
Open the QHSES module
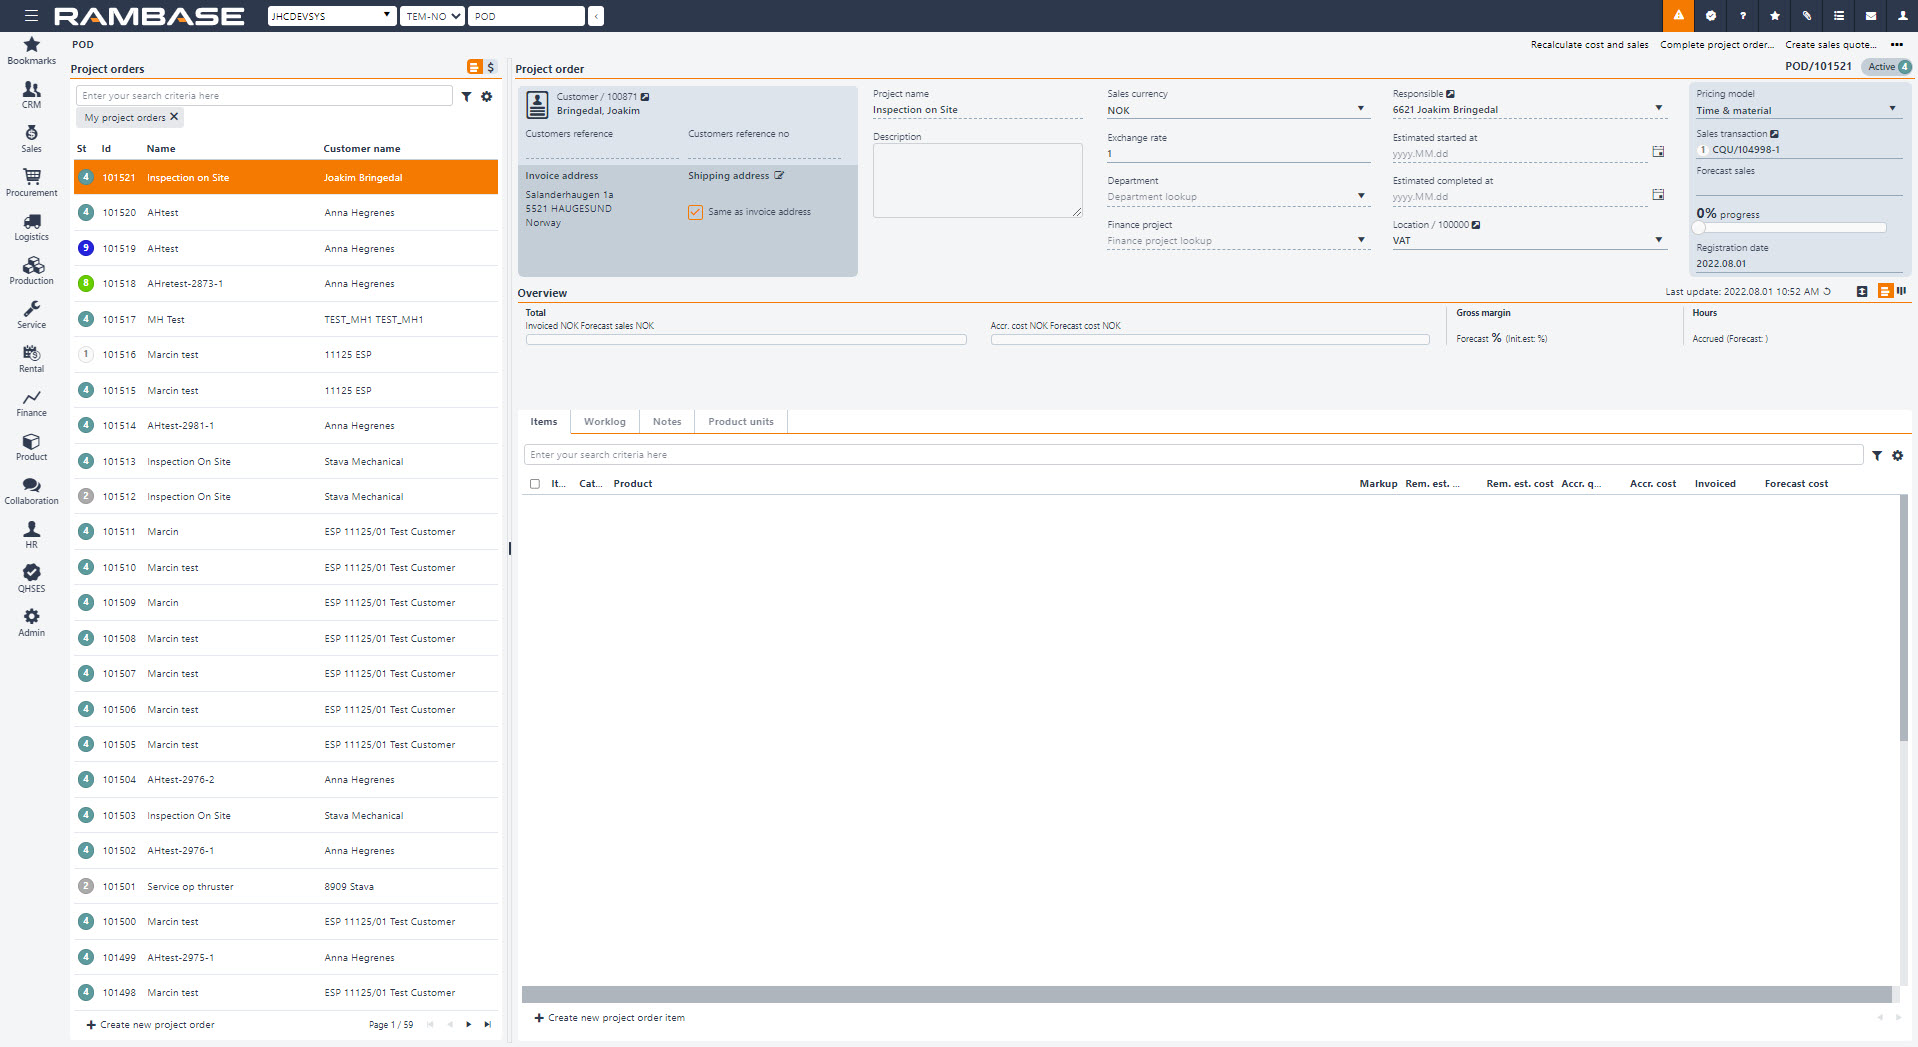pyautogui.click(x=31, y=579)
